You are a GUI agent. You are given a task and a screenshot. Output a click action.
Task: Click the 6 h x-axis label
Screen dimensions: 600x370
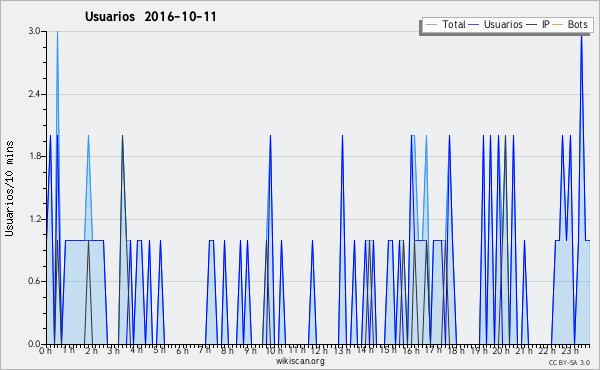point(182,351)
